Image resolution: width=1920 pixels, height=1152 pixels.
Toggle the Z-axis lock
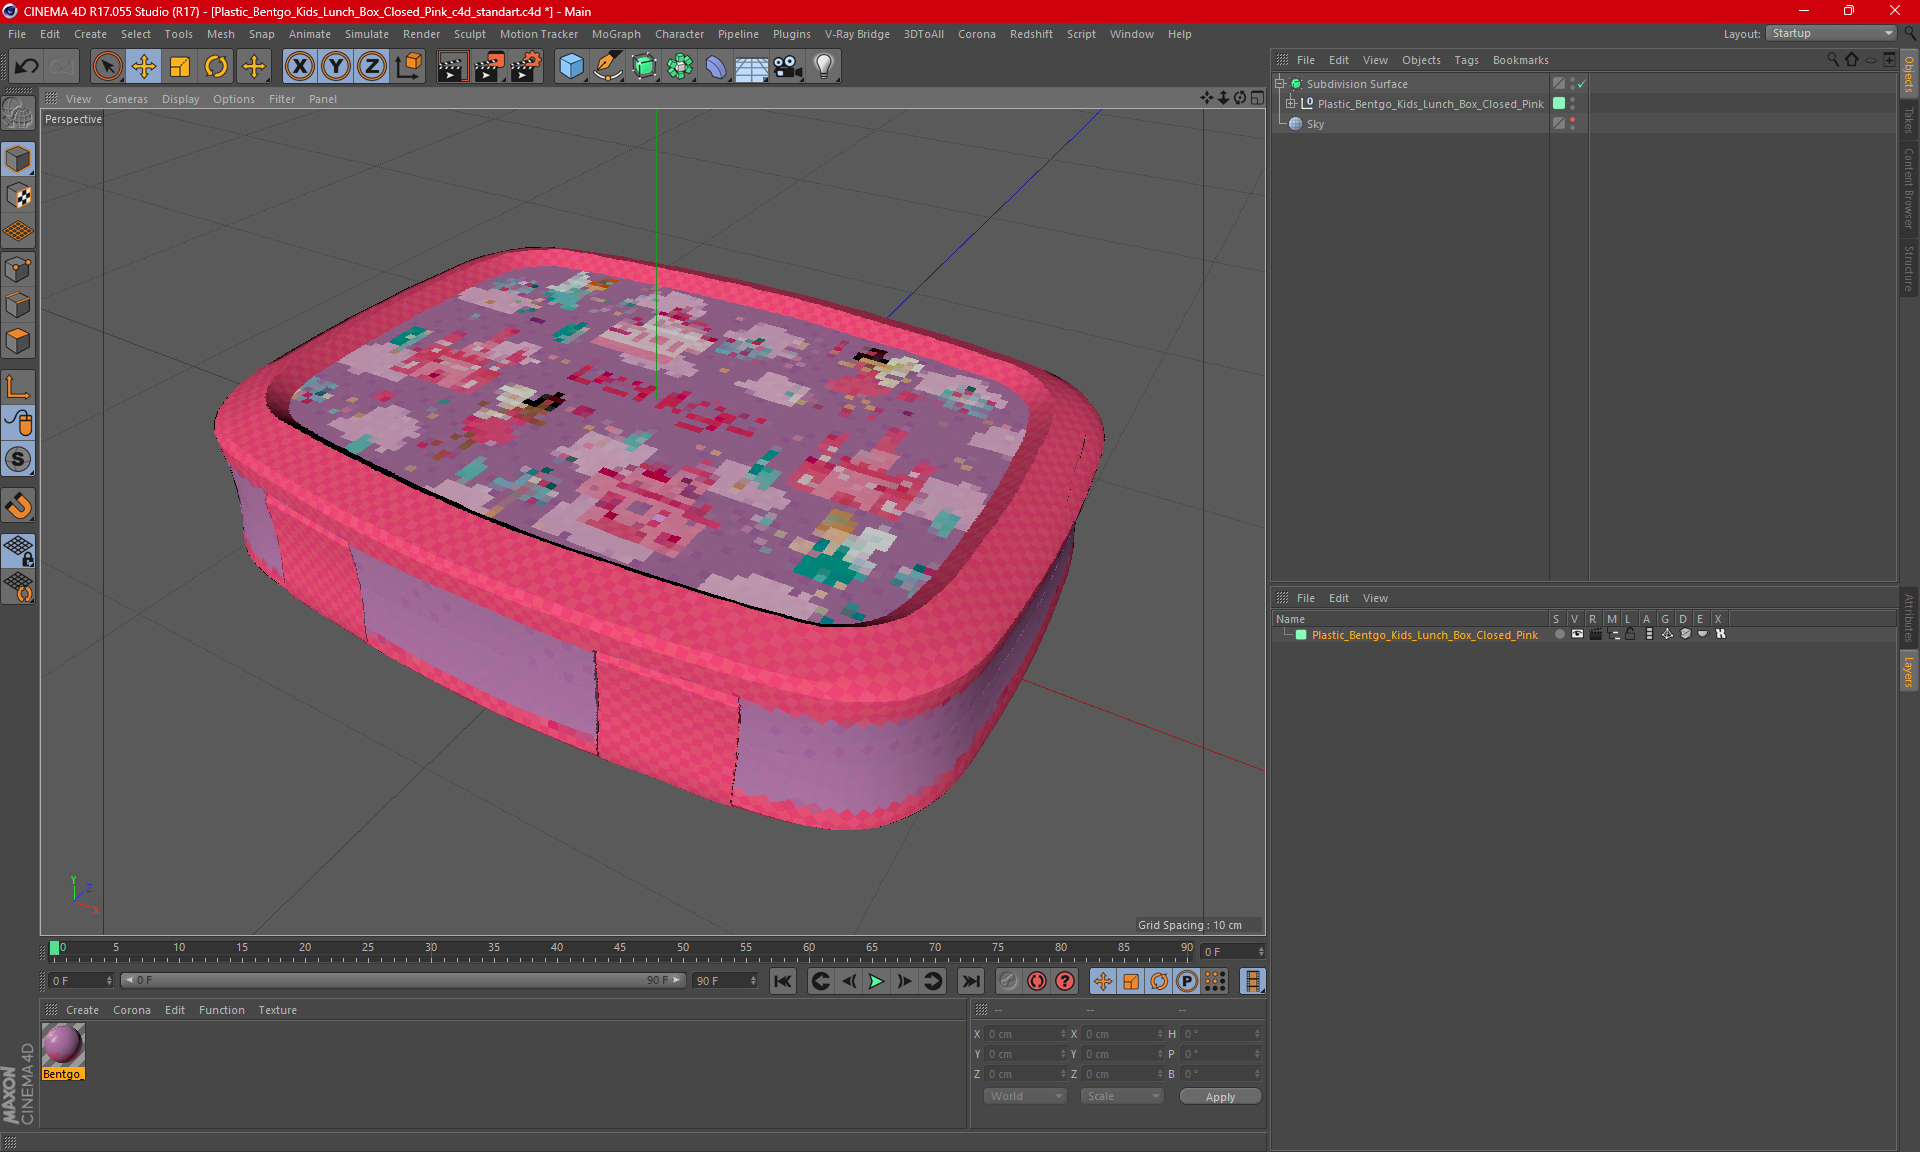click(x=372, y=66)
